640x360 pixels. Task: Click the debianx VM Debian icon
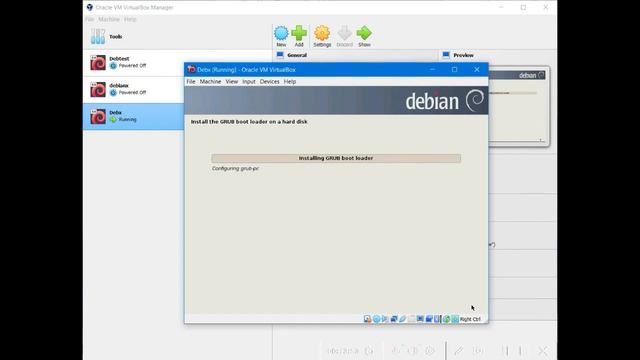click(x=98, y=89)
